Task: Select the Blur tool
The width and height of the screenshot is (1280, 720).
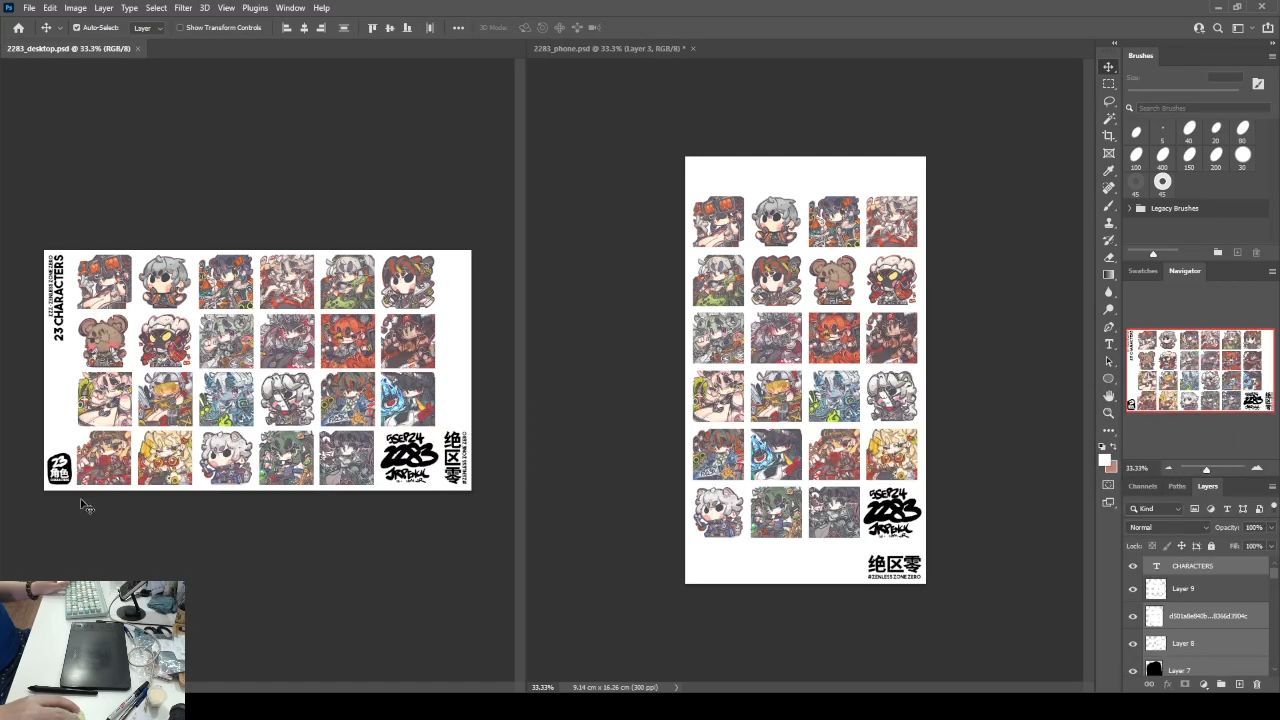Action: 1108,292
